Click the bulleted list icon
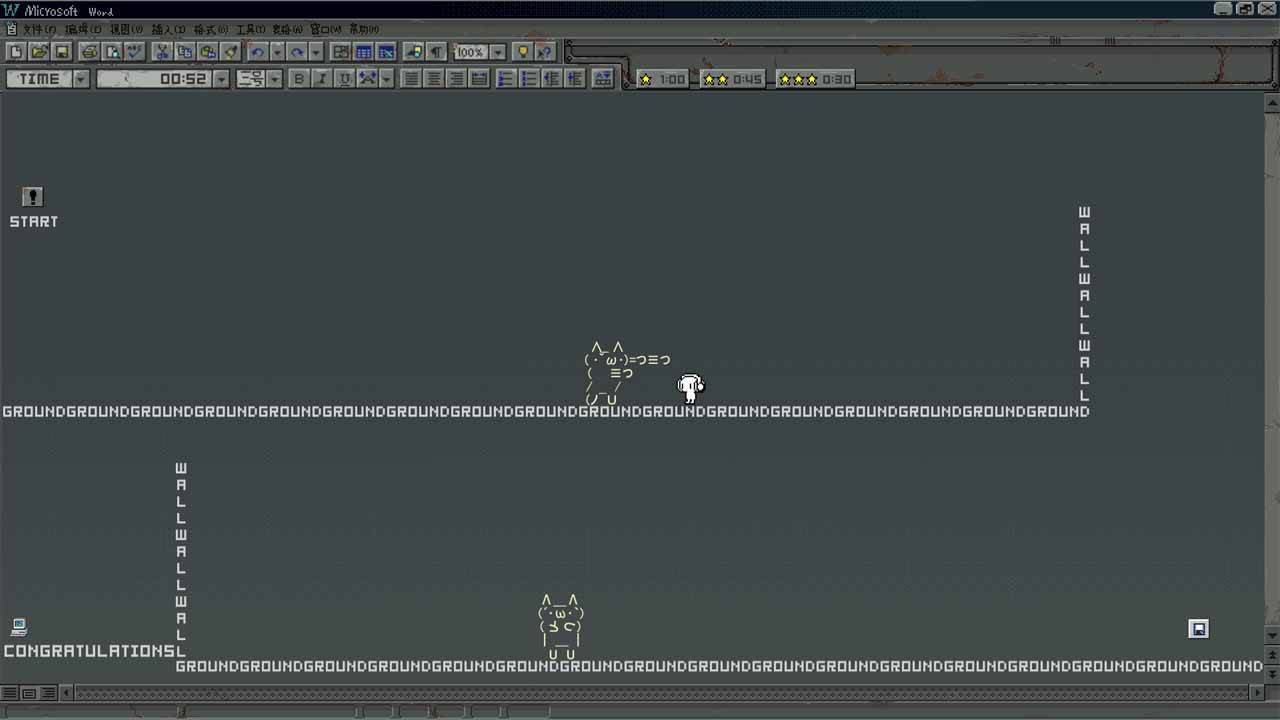The height and width of the screenshot is (720, 1280). click(530, 79)
